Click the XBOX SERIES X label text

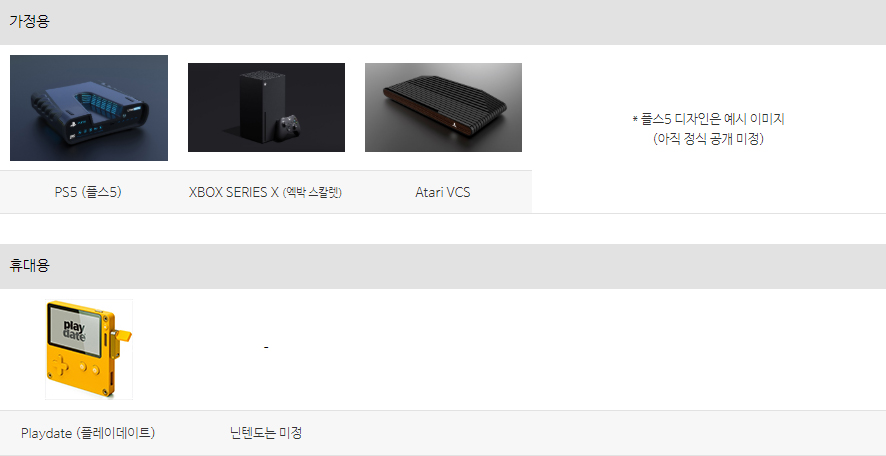pyautogui.click(x=233, y=192)
